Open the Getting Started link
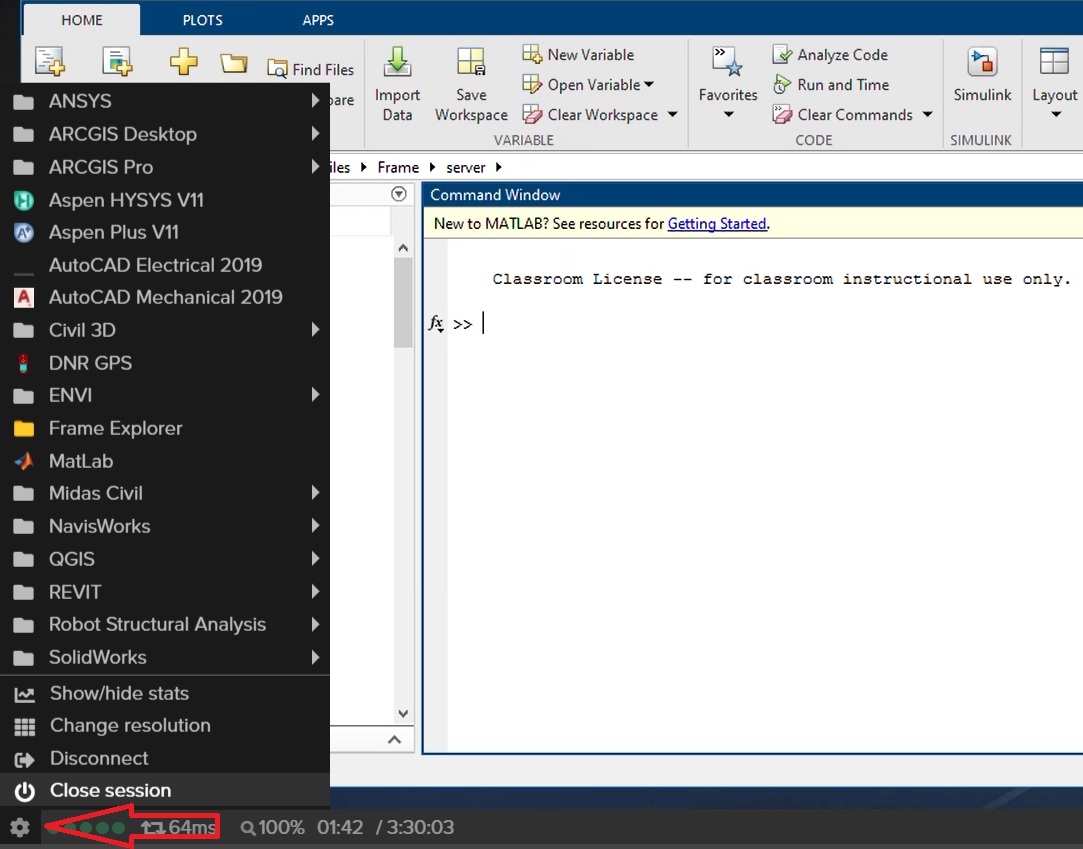Viewport: 1083px width, 849px height. click(717, 224)
